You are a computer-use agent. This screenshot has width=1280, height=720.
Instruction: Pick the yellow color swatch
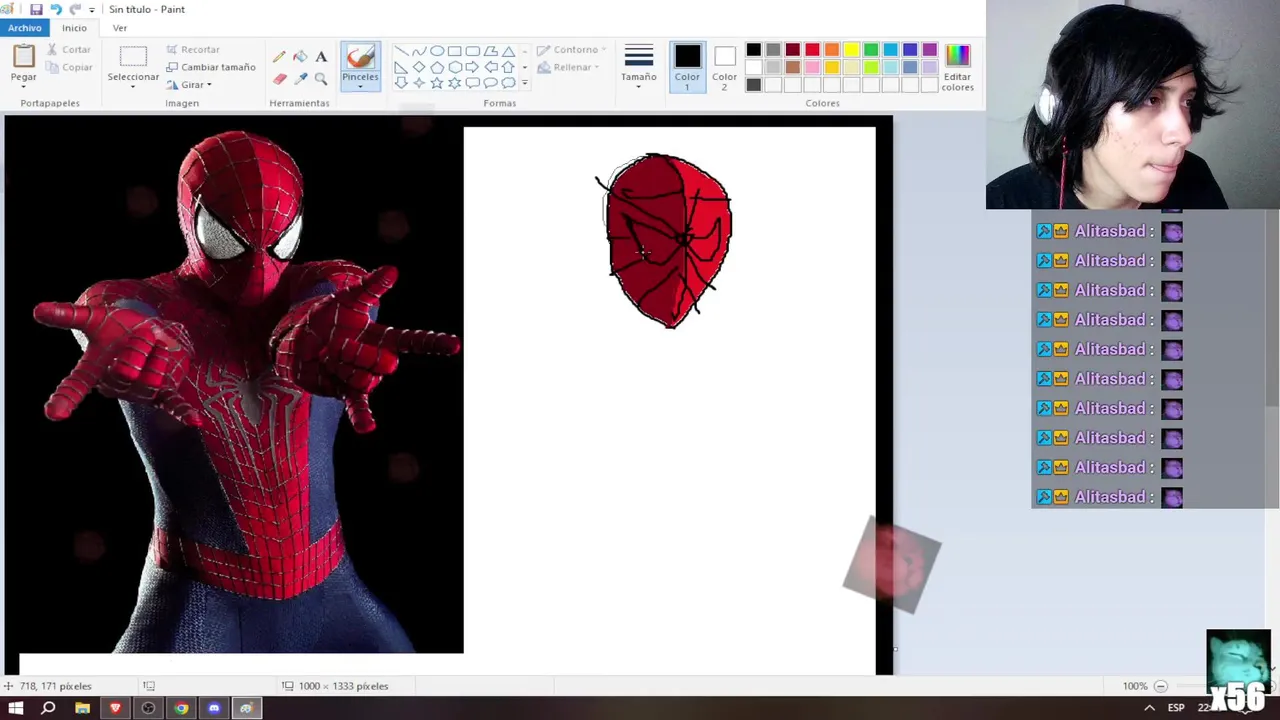click(x=851, y=50)
